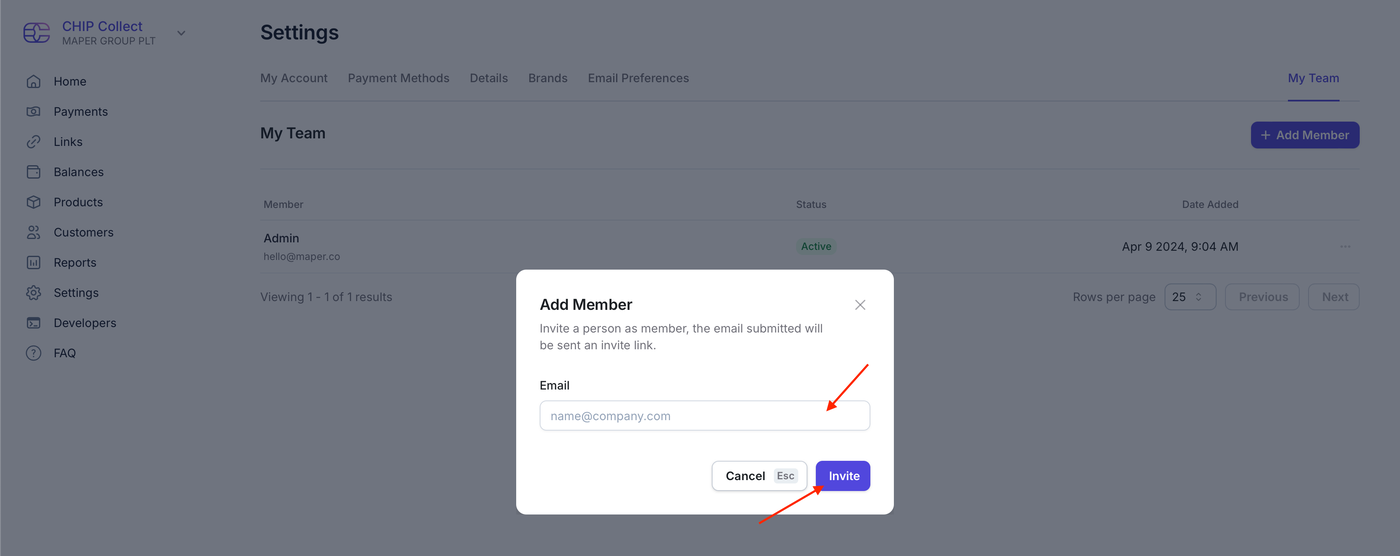
Task: Click the Payments sidebar icon
Action: (34, 112)
